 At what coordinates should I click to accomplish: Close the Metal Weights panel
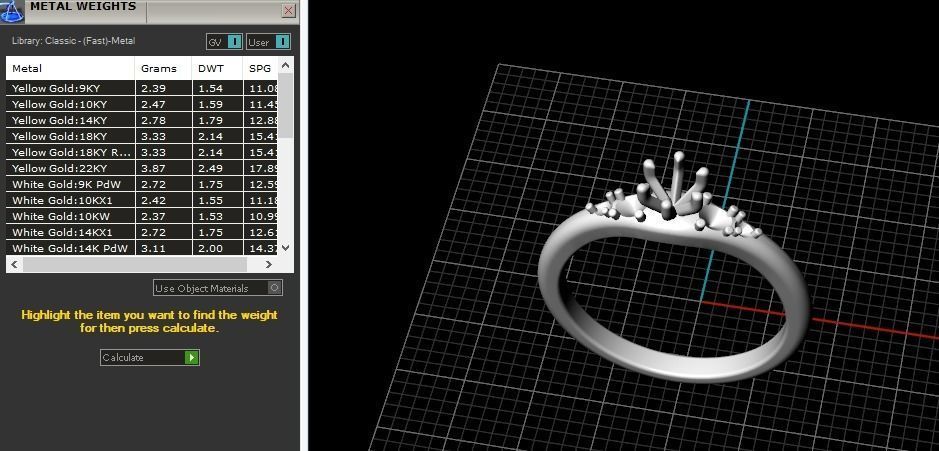point(289,11)
